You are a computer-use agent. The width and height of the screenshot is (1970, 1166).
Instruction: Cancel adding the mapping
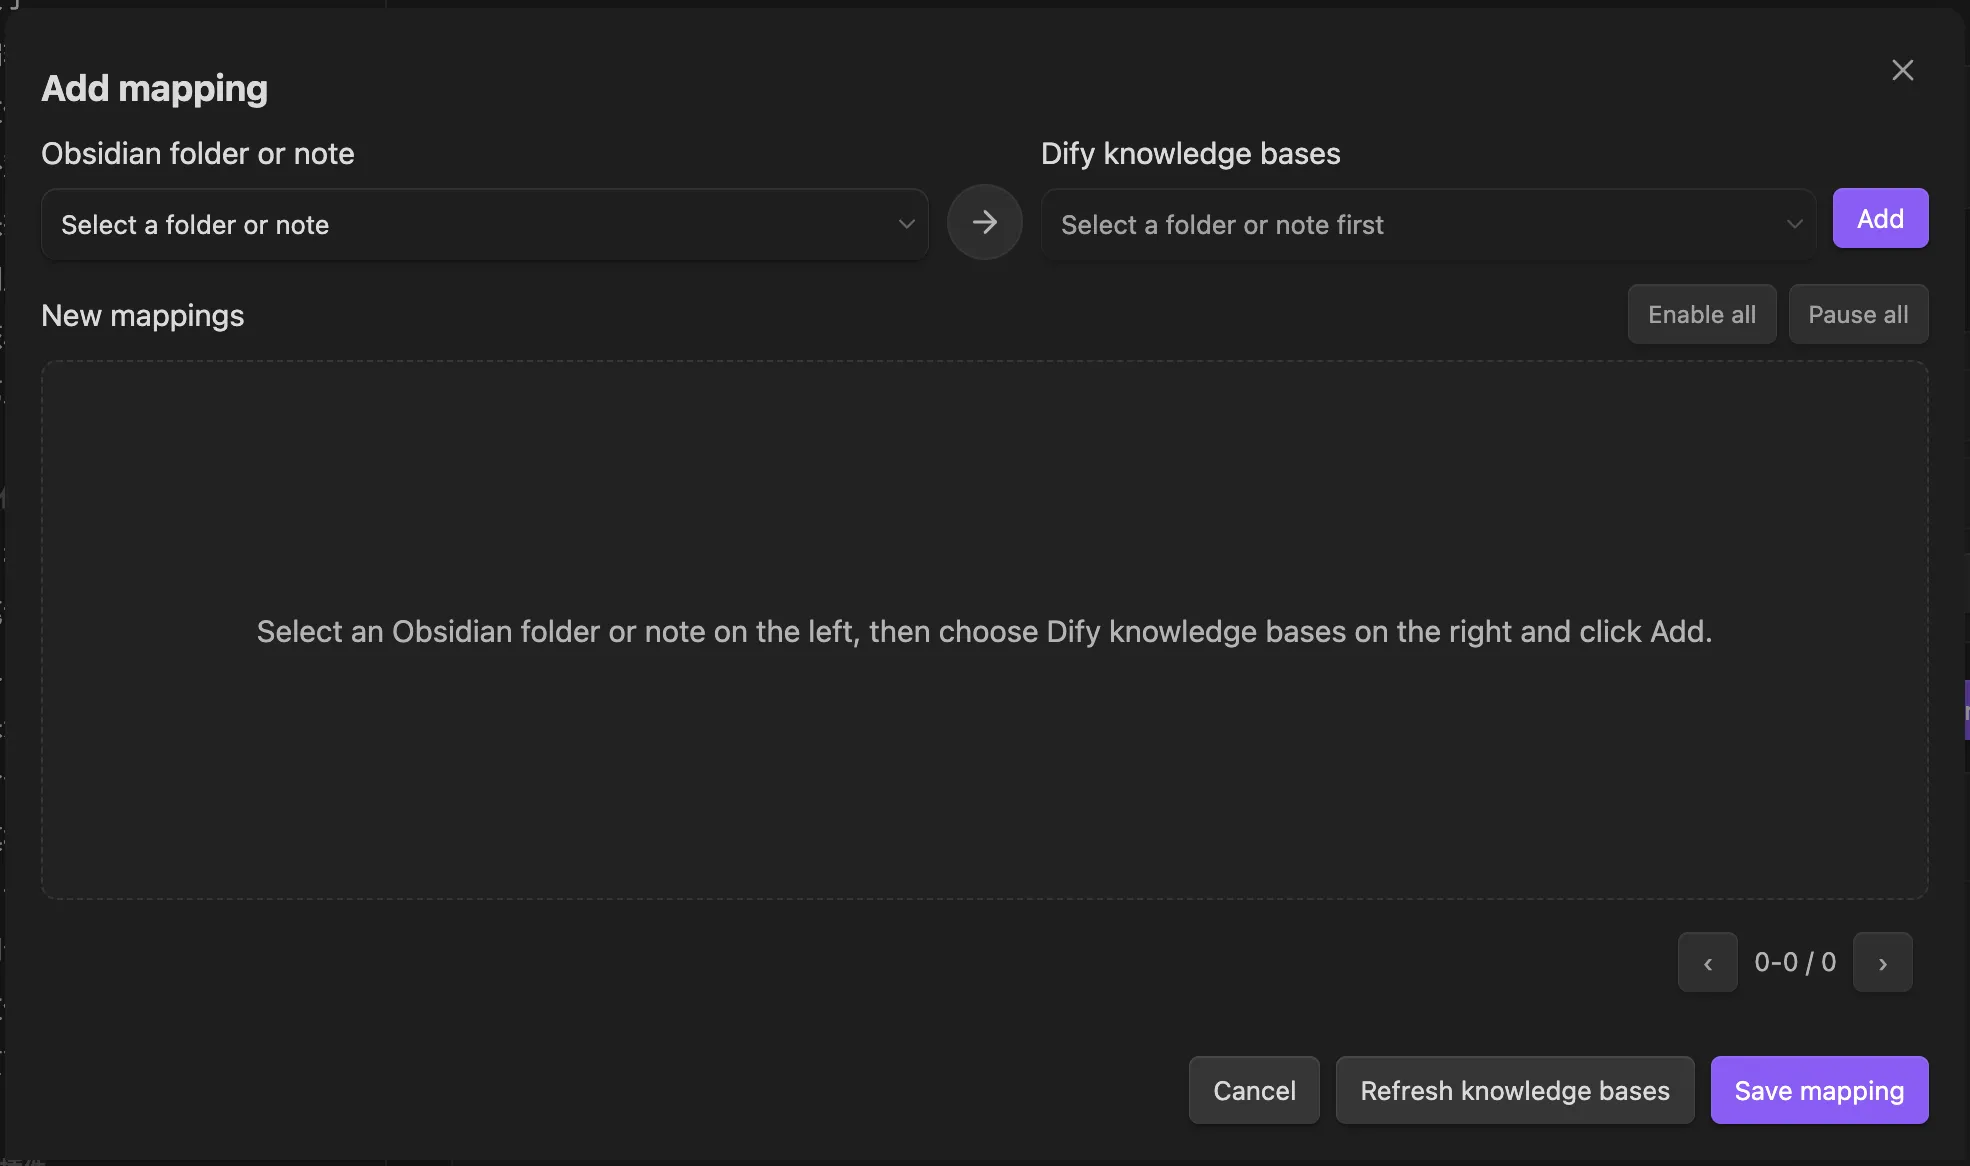click(1254, 1090)
